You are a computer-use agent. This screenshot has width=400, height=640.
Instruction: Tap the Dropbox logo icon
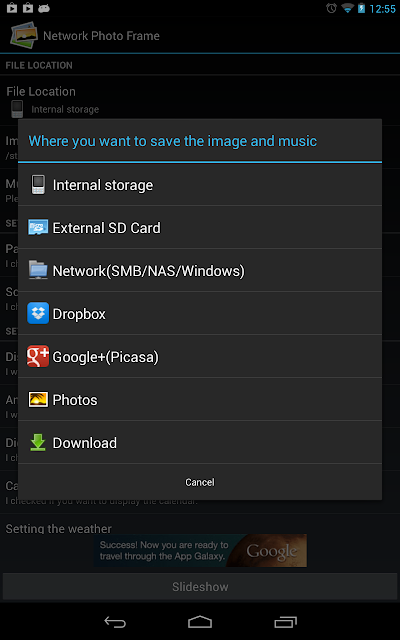tap(38, 313)
